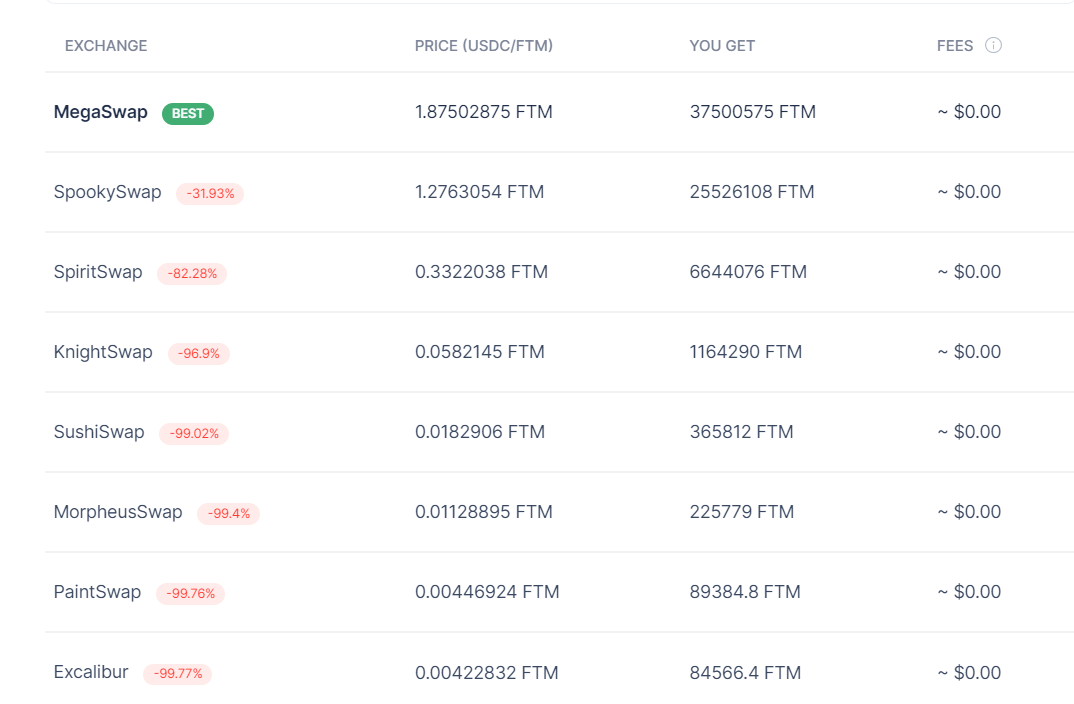Click the fee value in KnightSwap row
Screen dimensions: 1074x704
[969, 352]
